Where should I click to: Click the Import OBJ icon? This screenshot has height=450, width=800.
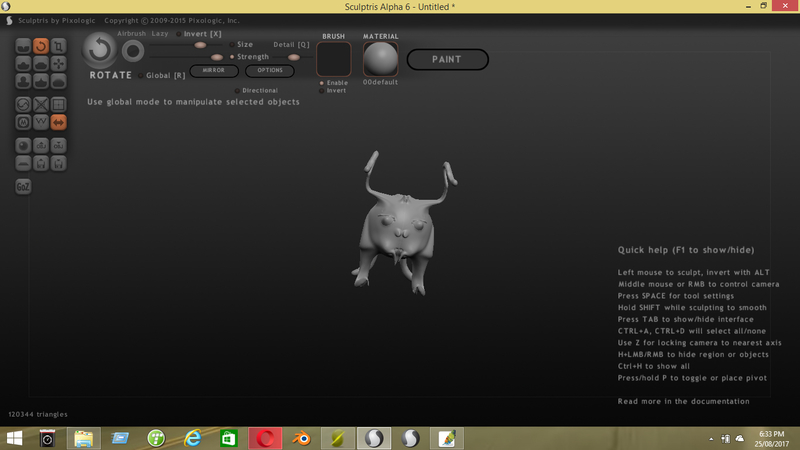click(x=41, y=146)
